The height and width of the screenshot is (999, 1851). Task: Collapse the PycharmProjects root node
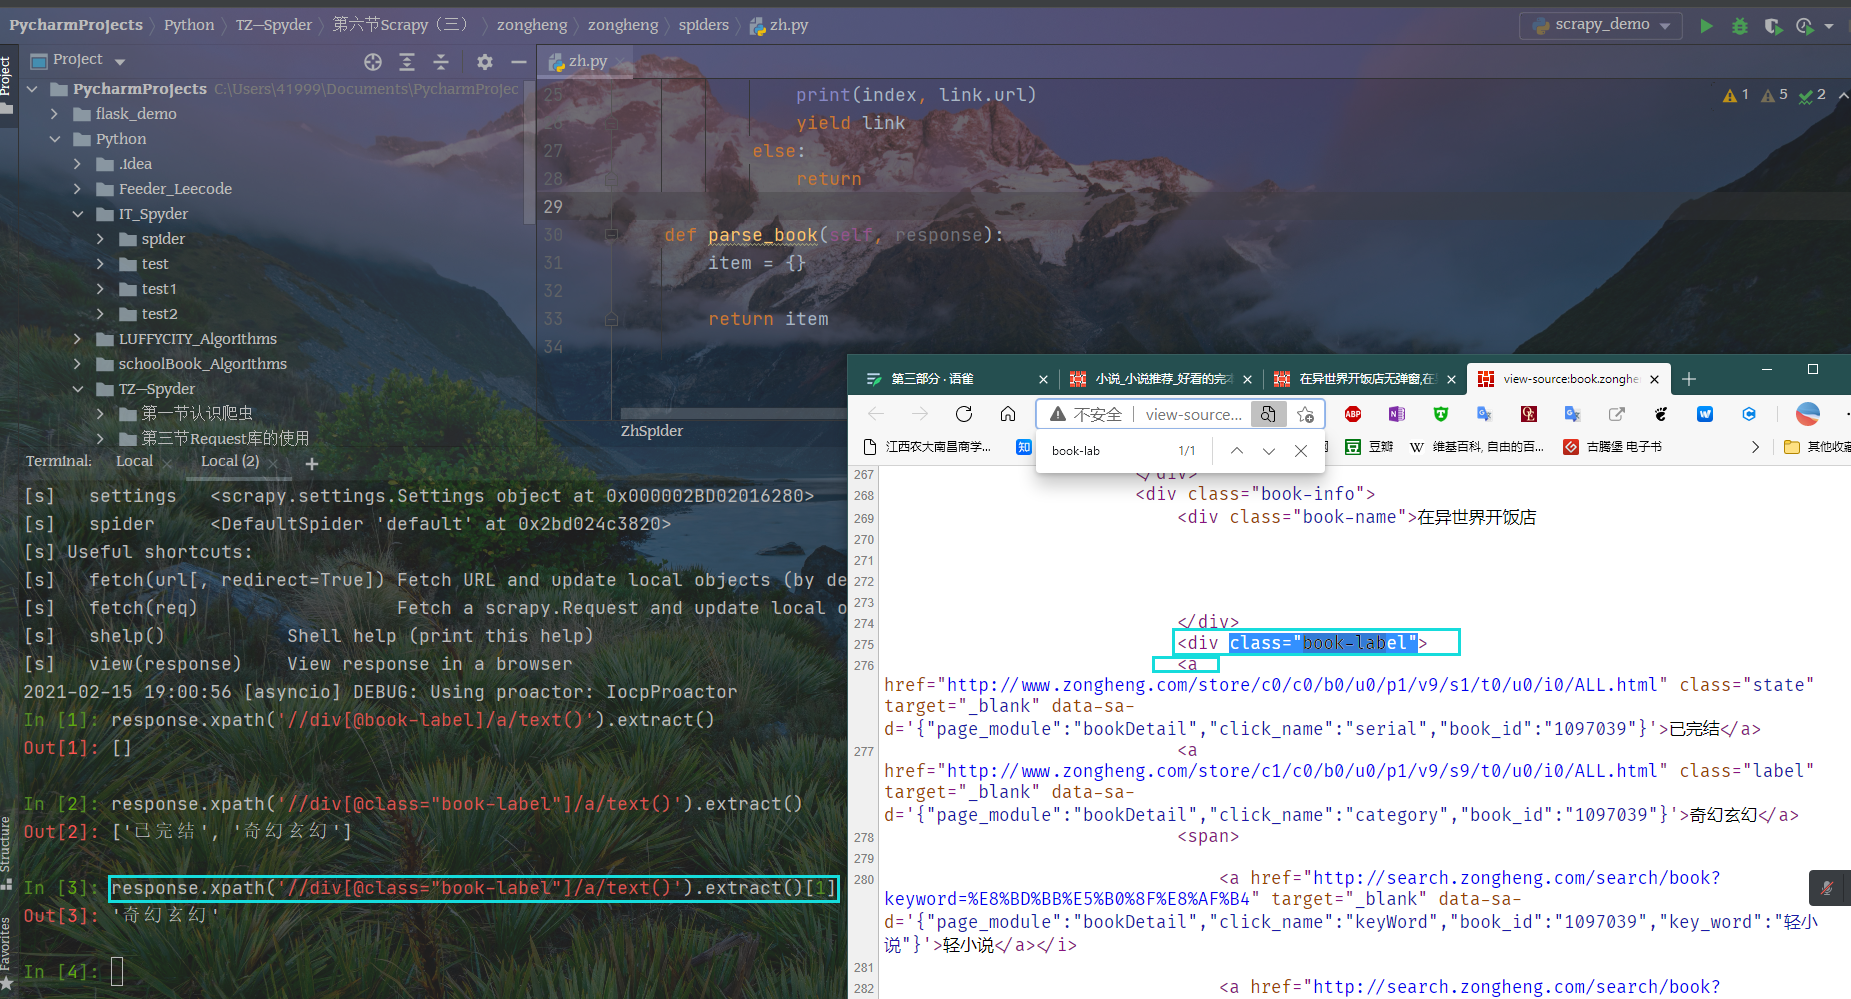pos(32,89)
